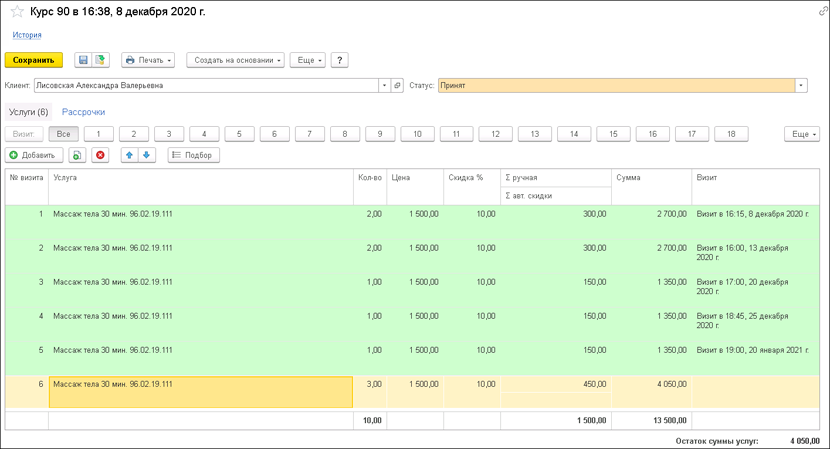
Task: Select the service cell in row 1
Action: [x=201, y=222]
